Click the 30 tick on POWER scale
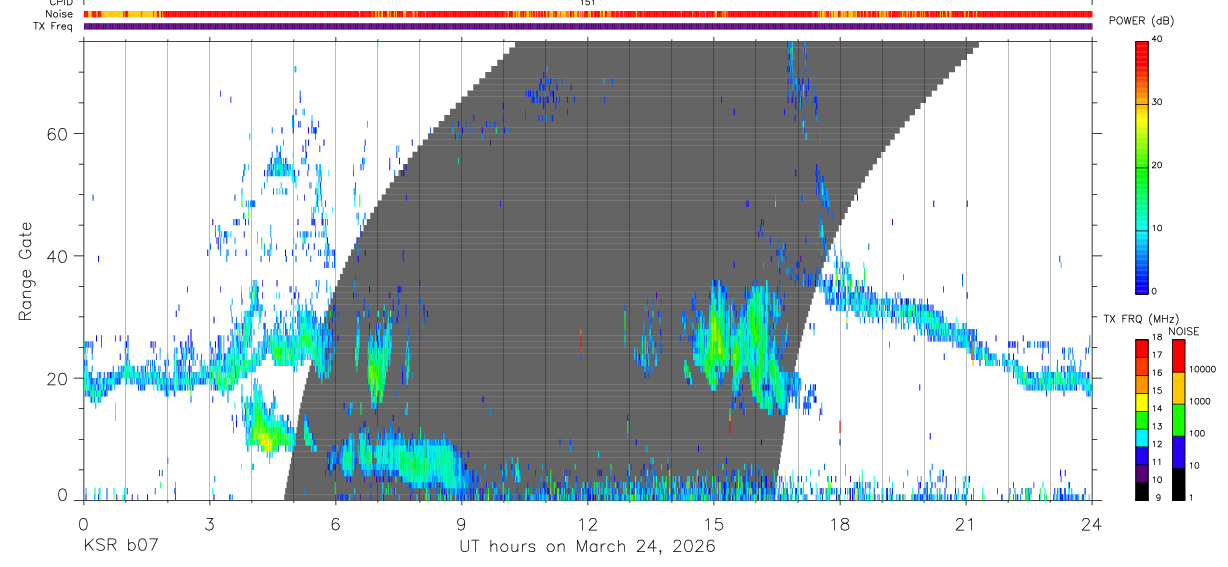The width and height of the screenshot is (1228, 567). 1158,102
